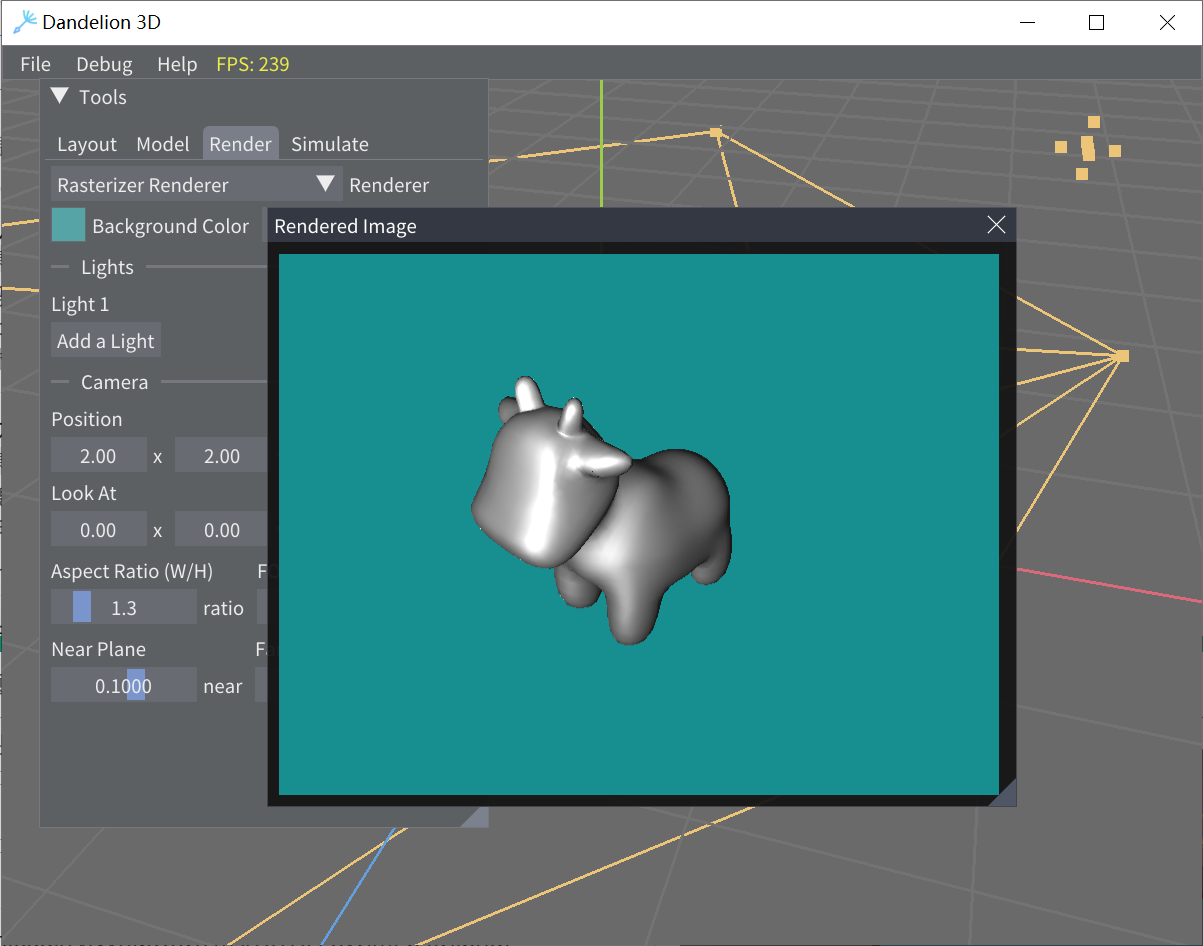The image size is (1203, 946).
Task: Select Light 1 in the Lights list
Action: click(80, 304)
